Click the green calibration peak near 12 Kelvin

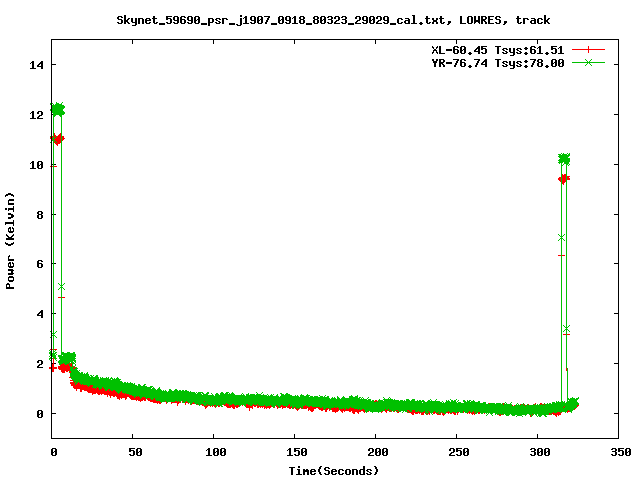click(58, 109)
